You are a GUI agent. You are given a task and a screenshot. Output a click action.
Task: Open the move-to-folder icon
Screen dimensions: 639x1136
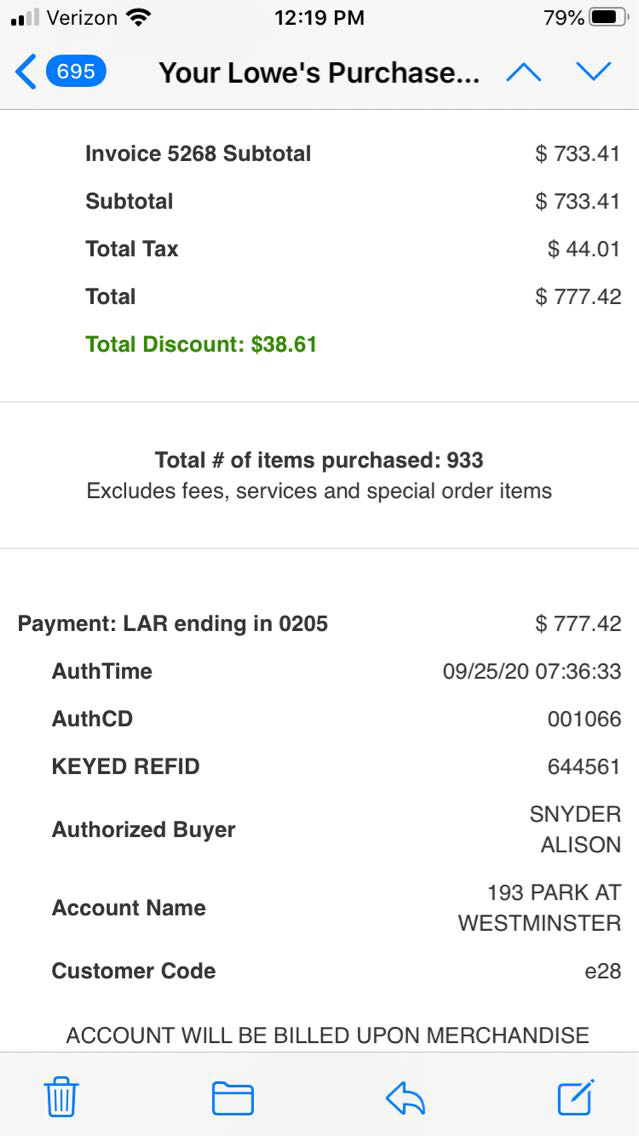(232, 1098)
